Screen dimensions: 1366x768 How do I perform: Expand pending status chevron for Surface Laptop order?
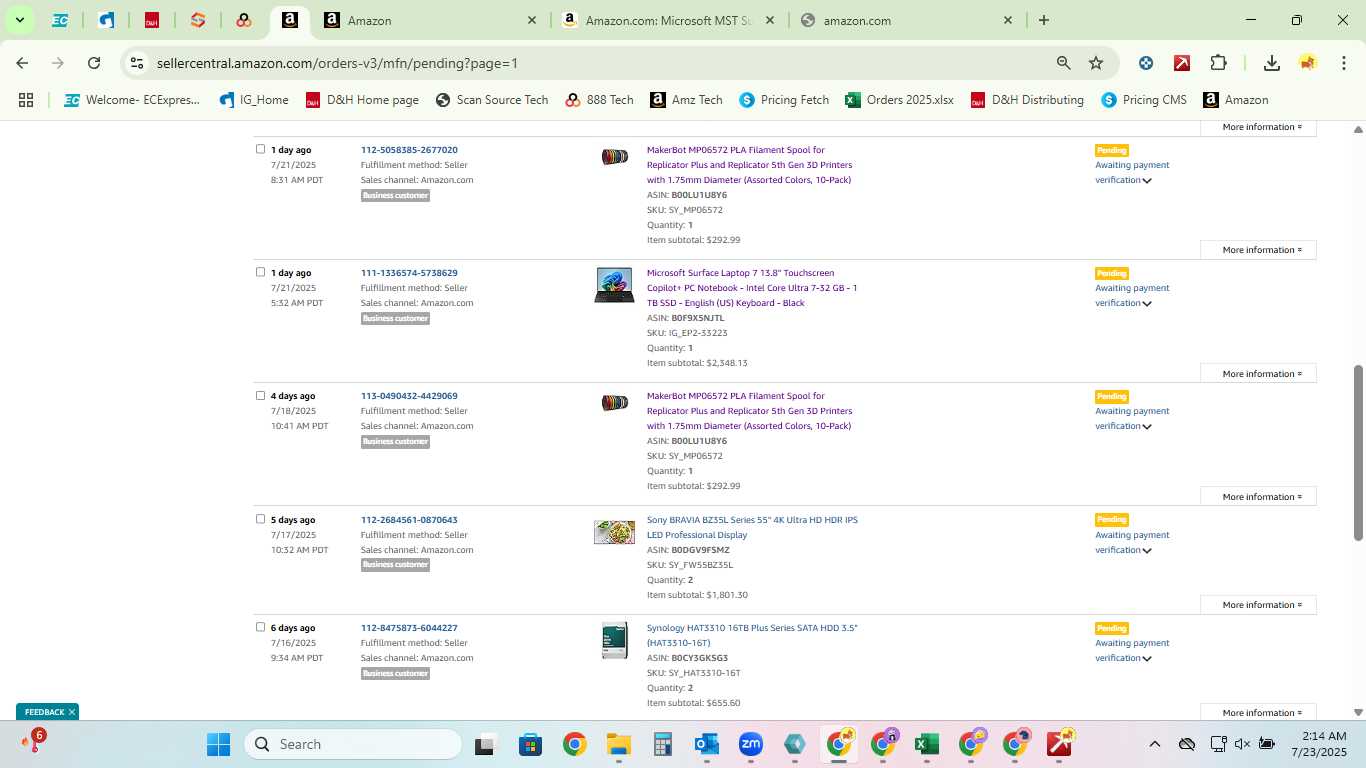point(1147,304)
